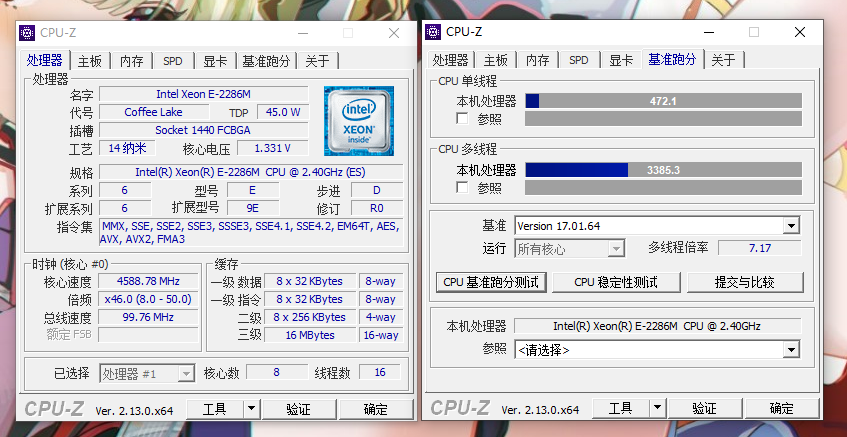Click CPU-Z app icon in right window title bar
Viewport: 847px width, 437px height.
433,32
